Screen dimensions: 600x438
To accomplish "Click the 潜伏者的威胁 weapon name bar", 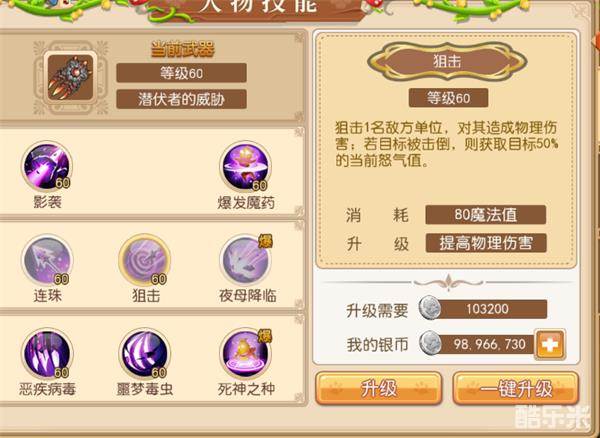I will click(181, 99).
